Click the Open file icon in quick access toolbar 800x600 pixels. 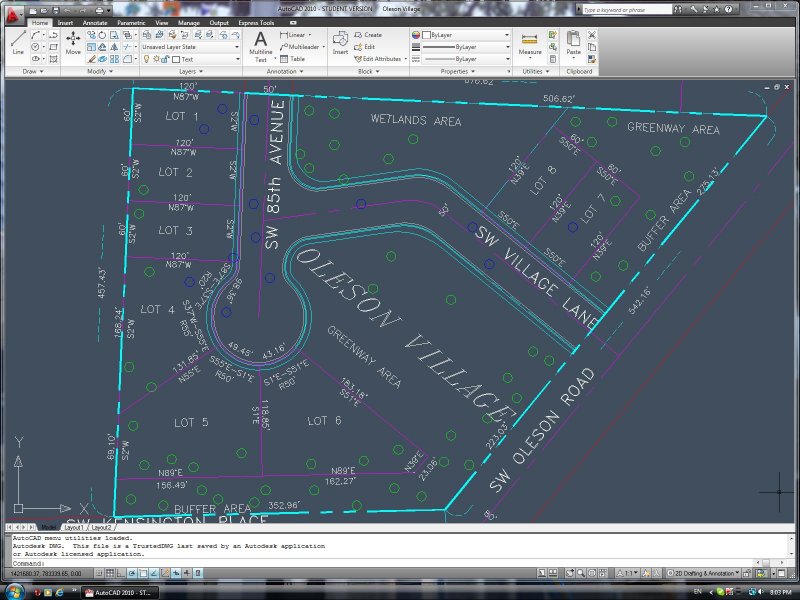pos(44,10)
